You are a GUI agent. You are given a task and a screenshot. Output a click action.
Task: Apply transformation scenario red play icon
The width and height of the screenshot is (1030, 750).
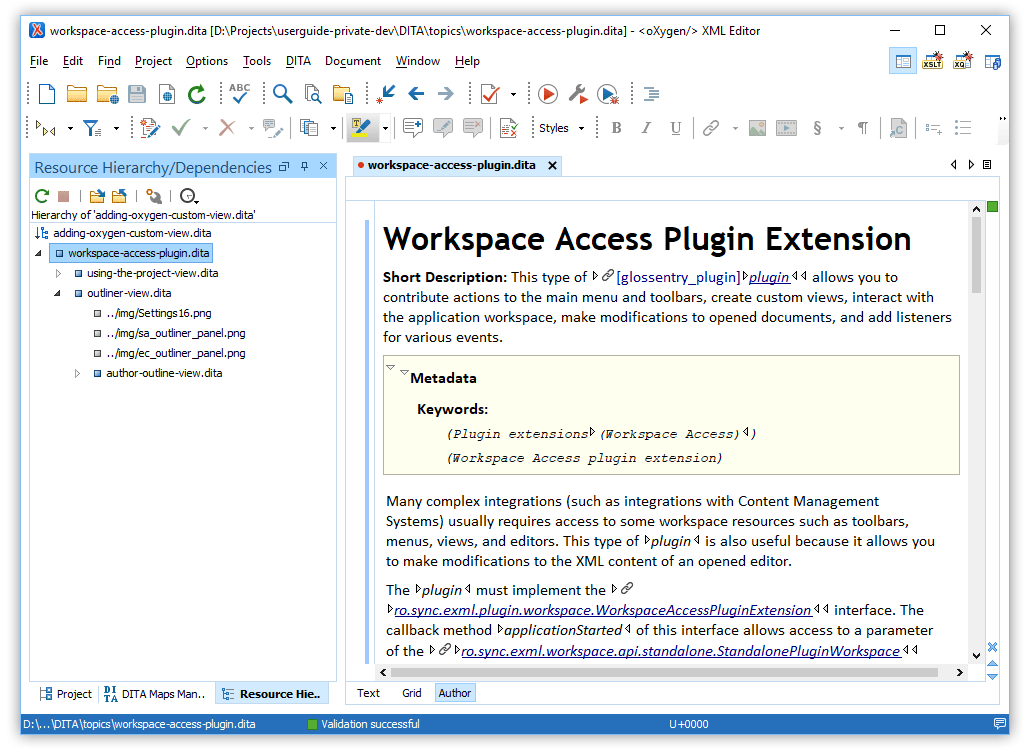coord(548,94)
